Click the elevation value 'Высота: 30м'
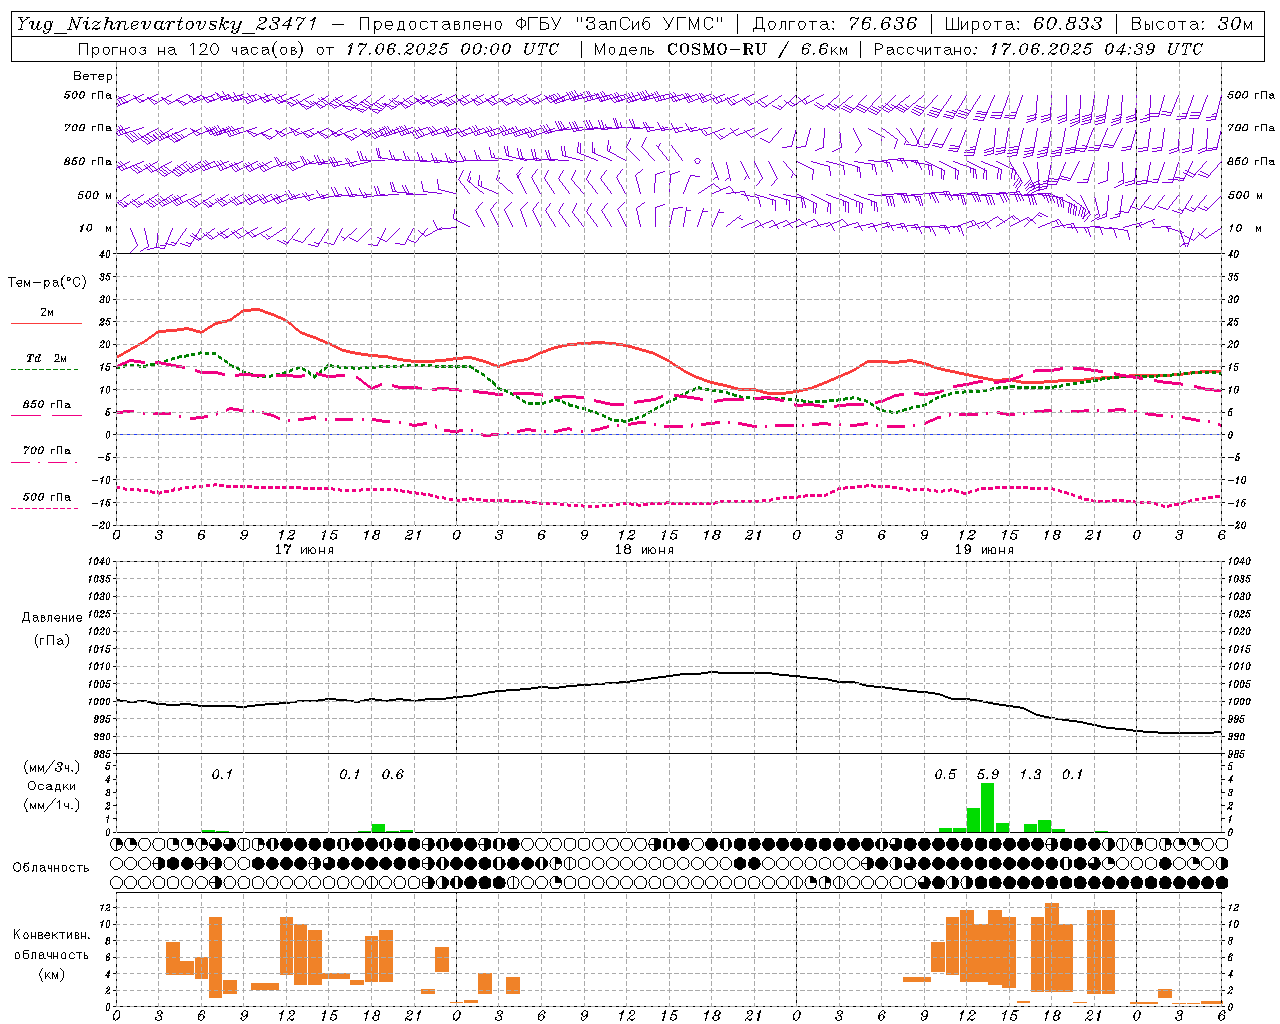Viewport: 1280px width, 1024px height. coord(1191,24)
